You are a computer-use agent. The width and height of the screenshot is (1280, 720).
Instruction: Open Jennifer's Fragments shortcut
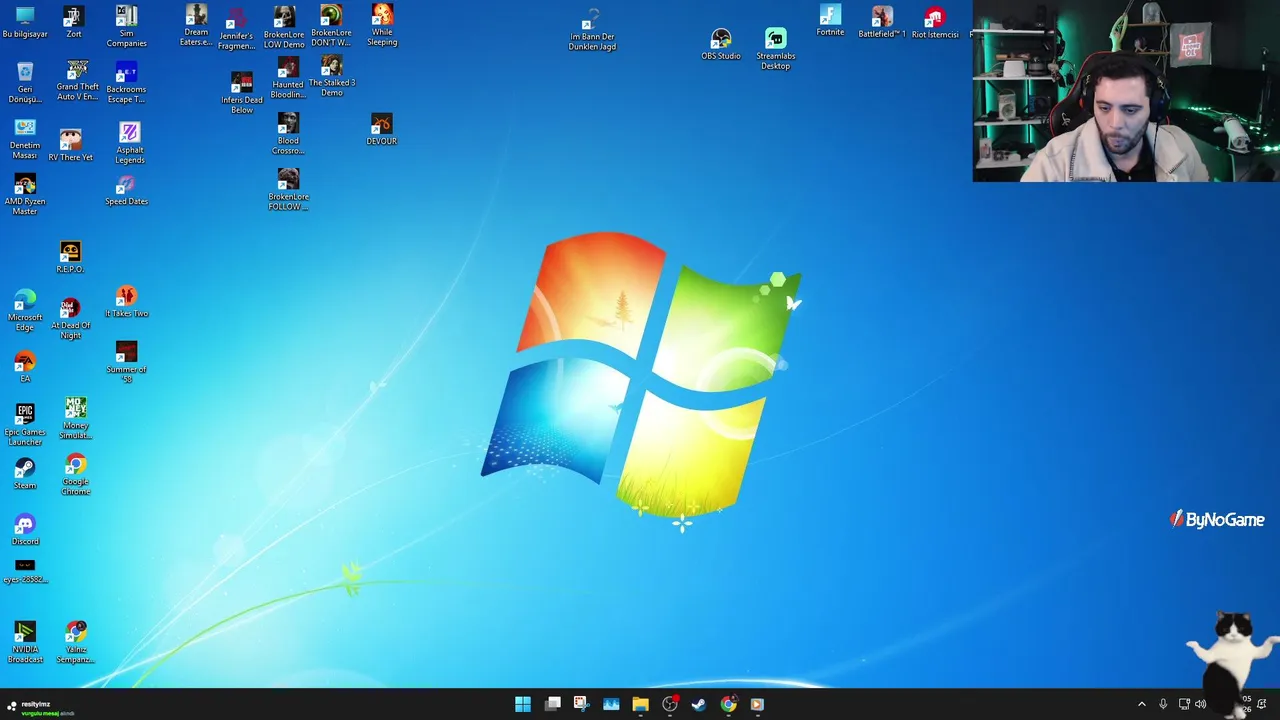pos(236,29)
